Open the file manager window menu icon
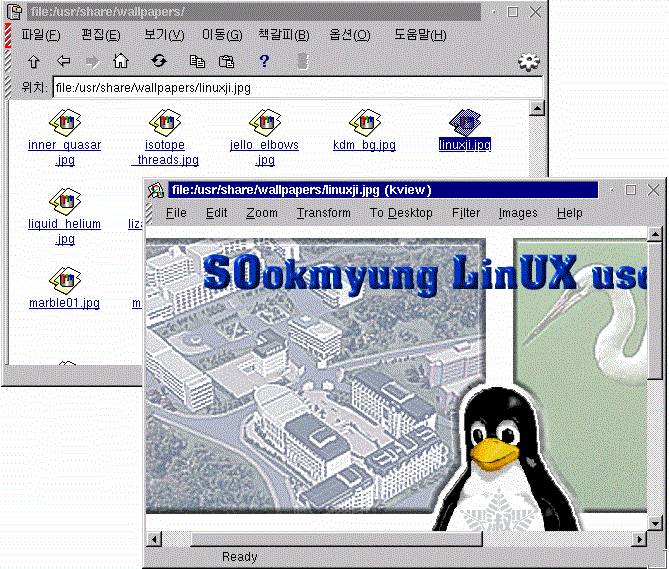This screenshot has width=669, height=569. pyautogui.click(x=15, y=12)
